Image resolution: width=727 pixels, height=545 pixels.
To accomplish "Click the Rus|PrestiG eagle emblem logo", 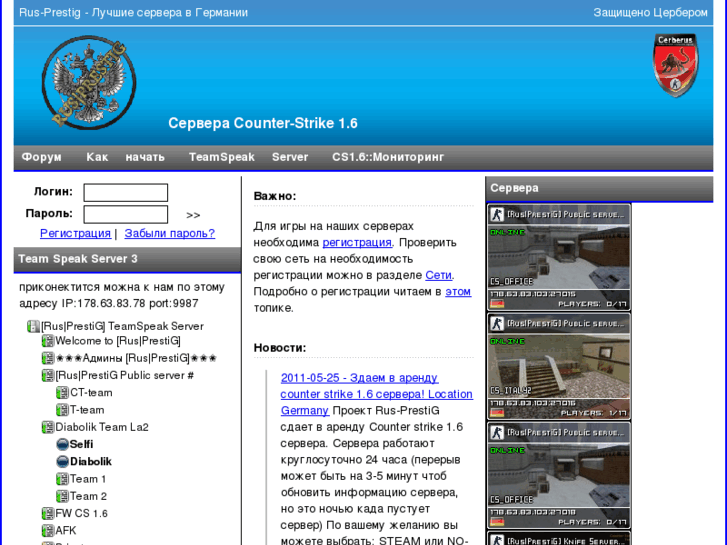I will 89,82.
